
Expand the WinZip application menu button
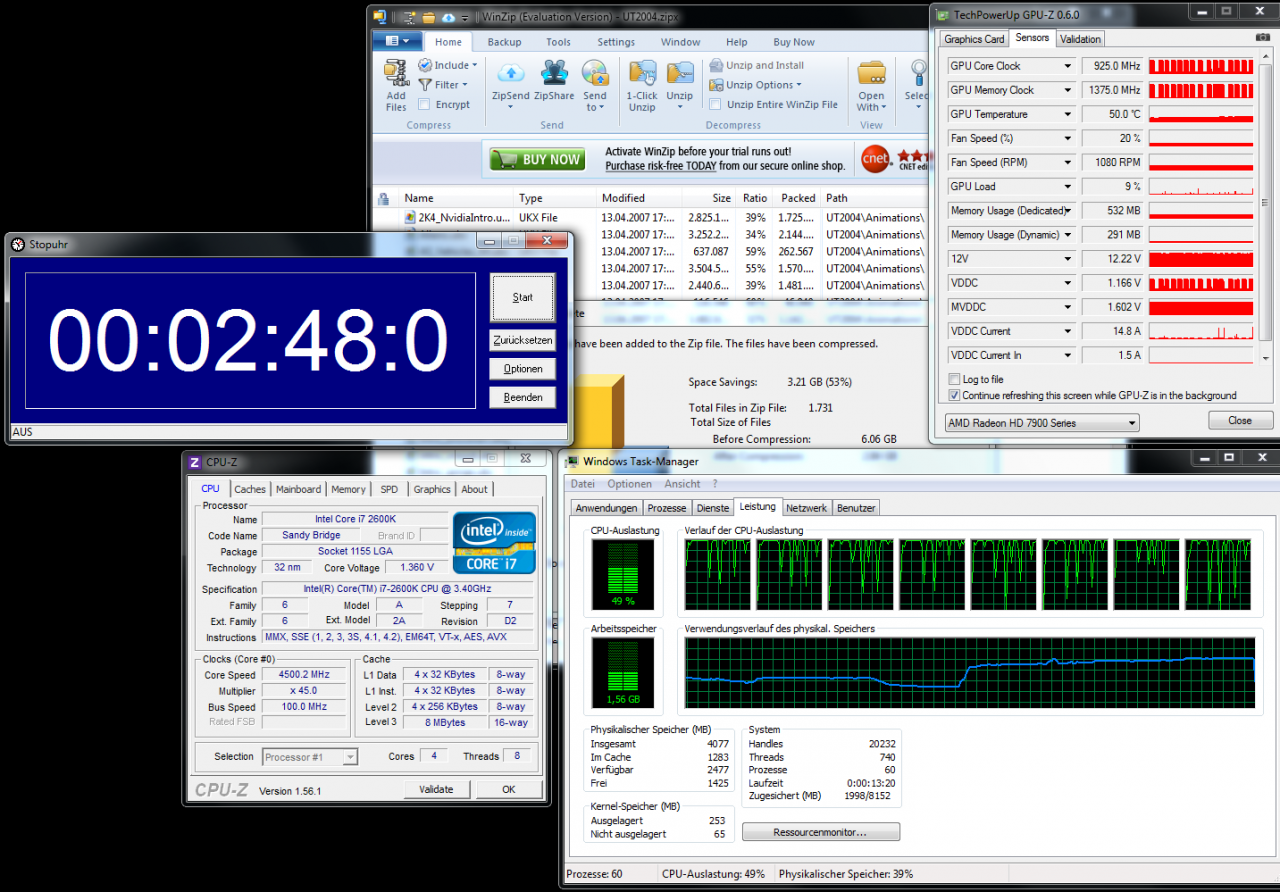tap(397, 41)
